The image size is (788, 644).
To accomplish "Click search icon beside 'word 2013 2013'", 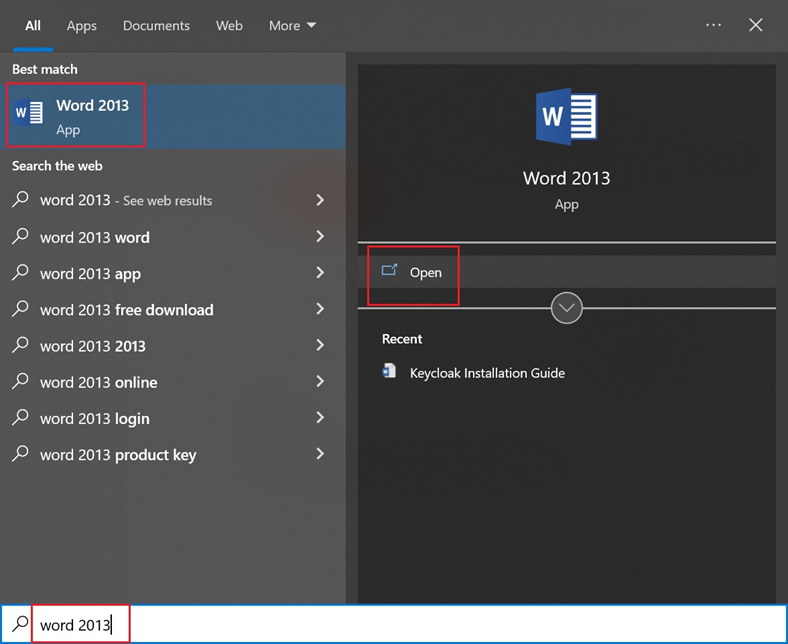I will point(20,344).
